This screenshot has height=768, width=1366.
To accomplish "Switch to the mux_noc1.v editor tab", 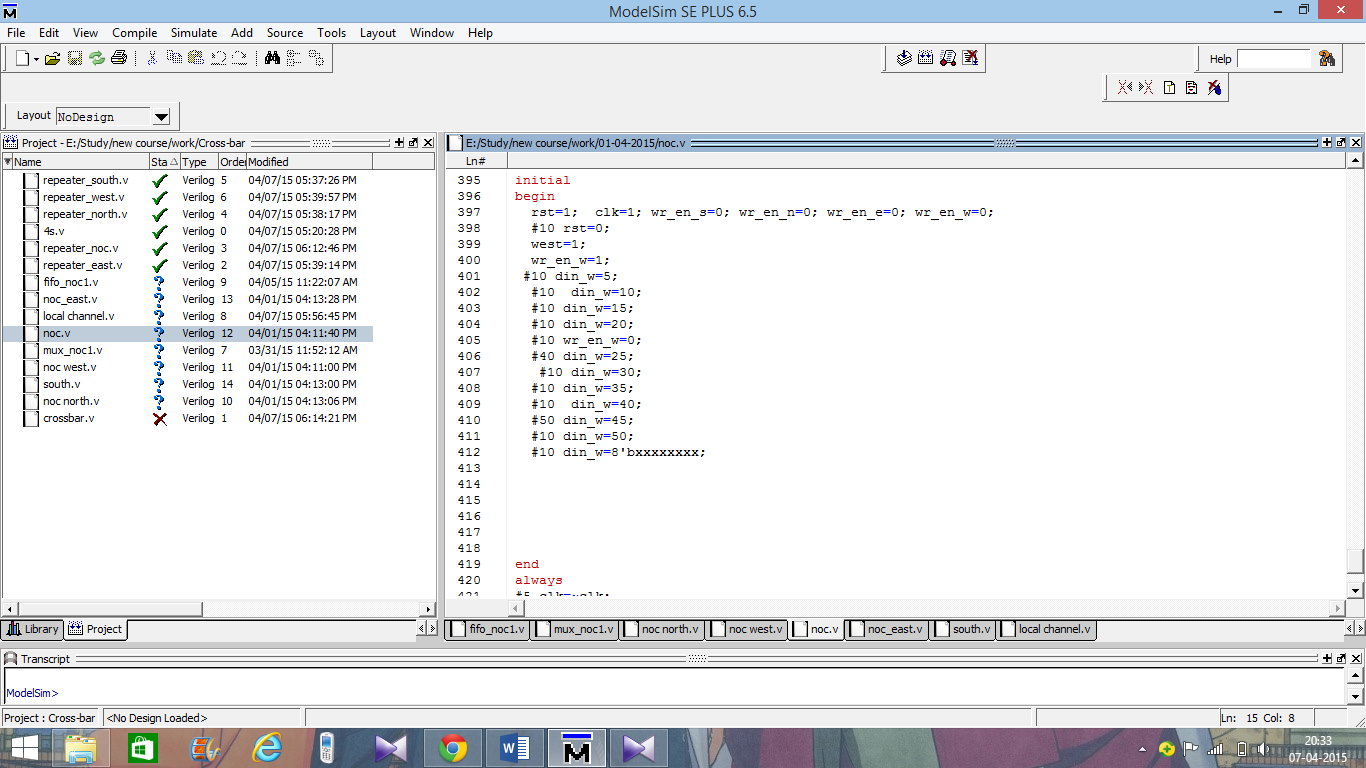I will pos(574,629).
